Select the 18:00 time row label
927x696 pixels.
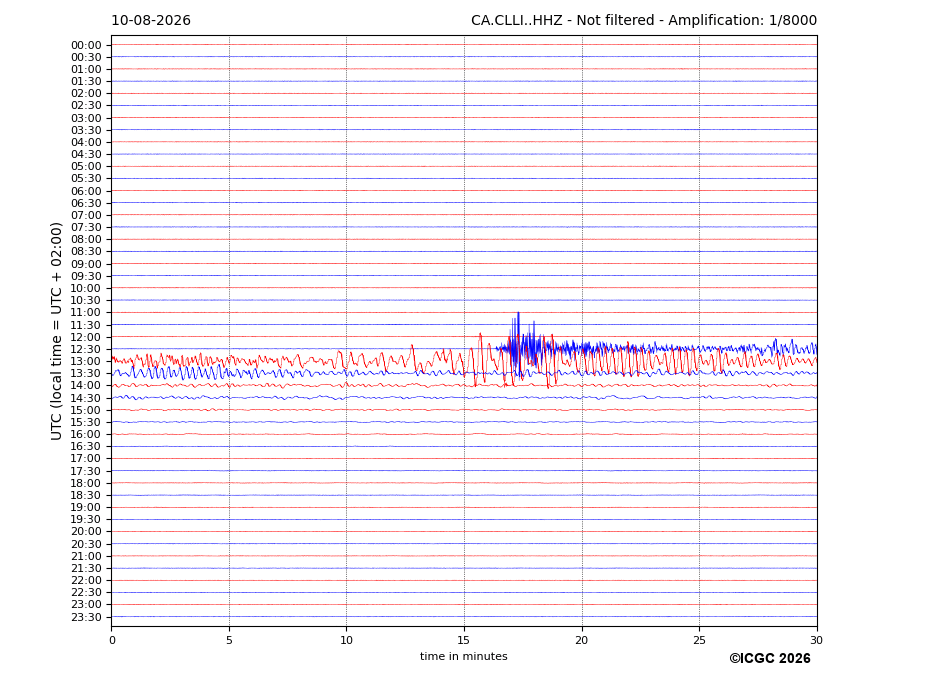click(x=86, y=484)
